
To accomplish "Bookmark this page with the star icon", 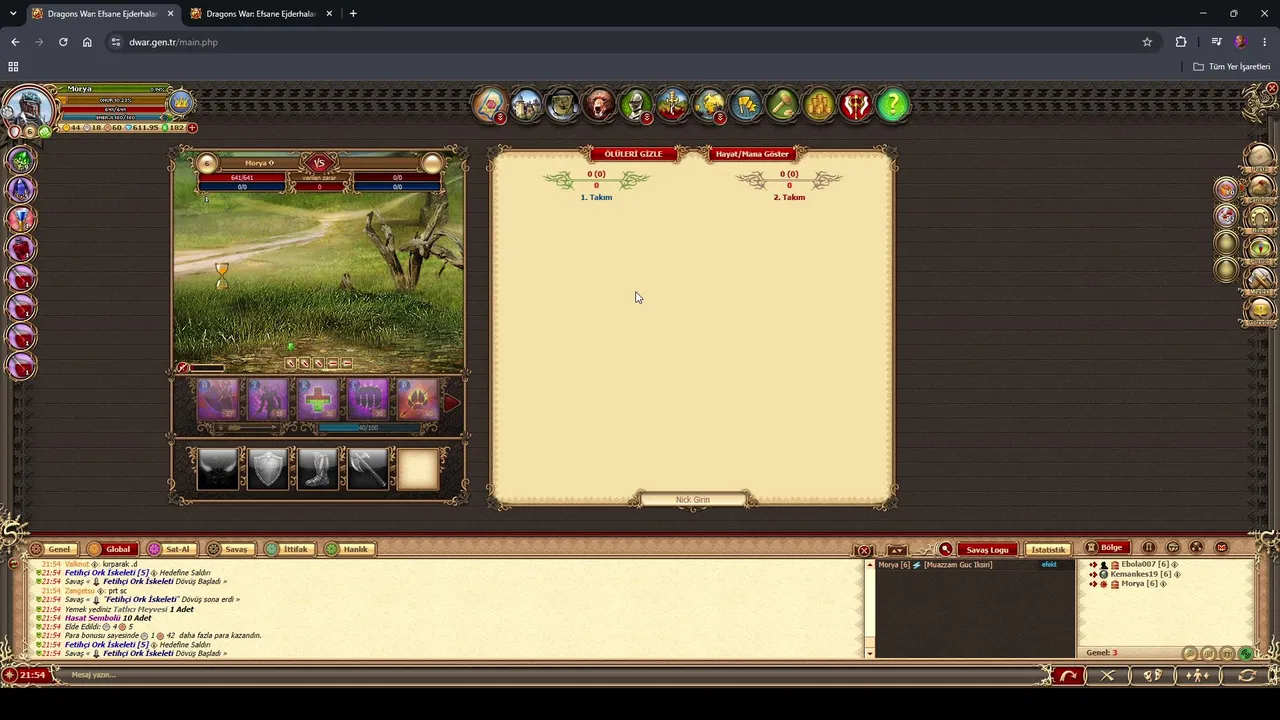I will click(x=1147, y=42).
